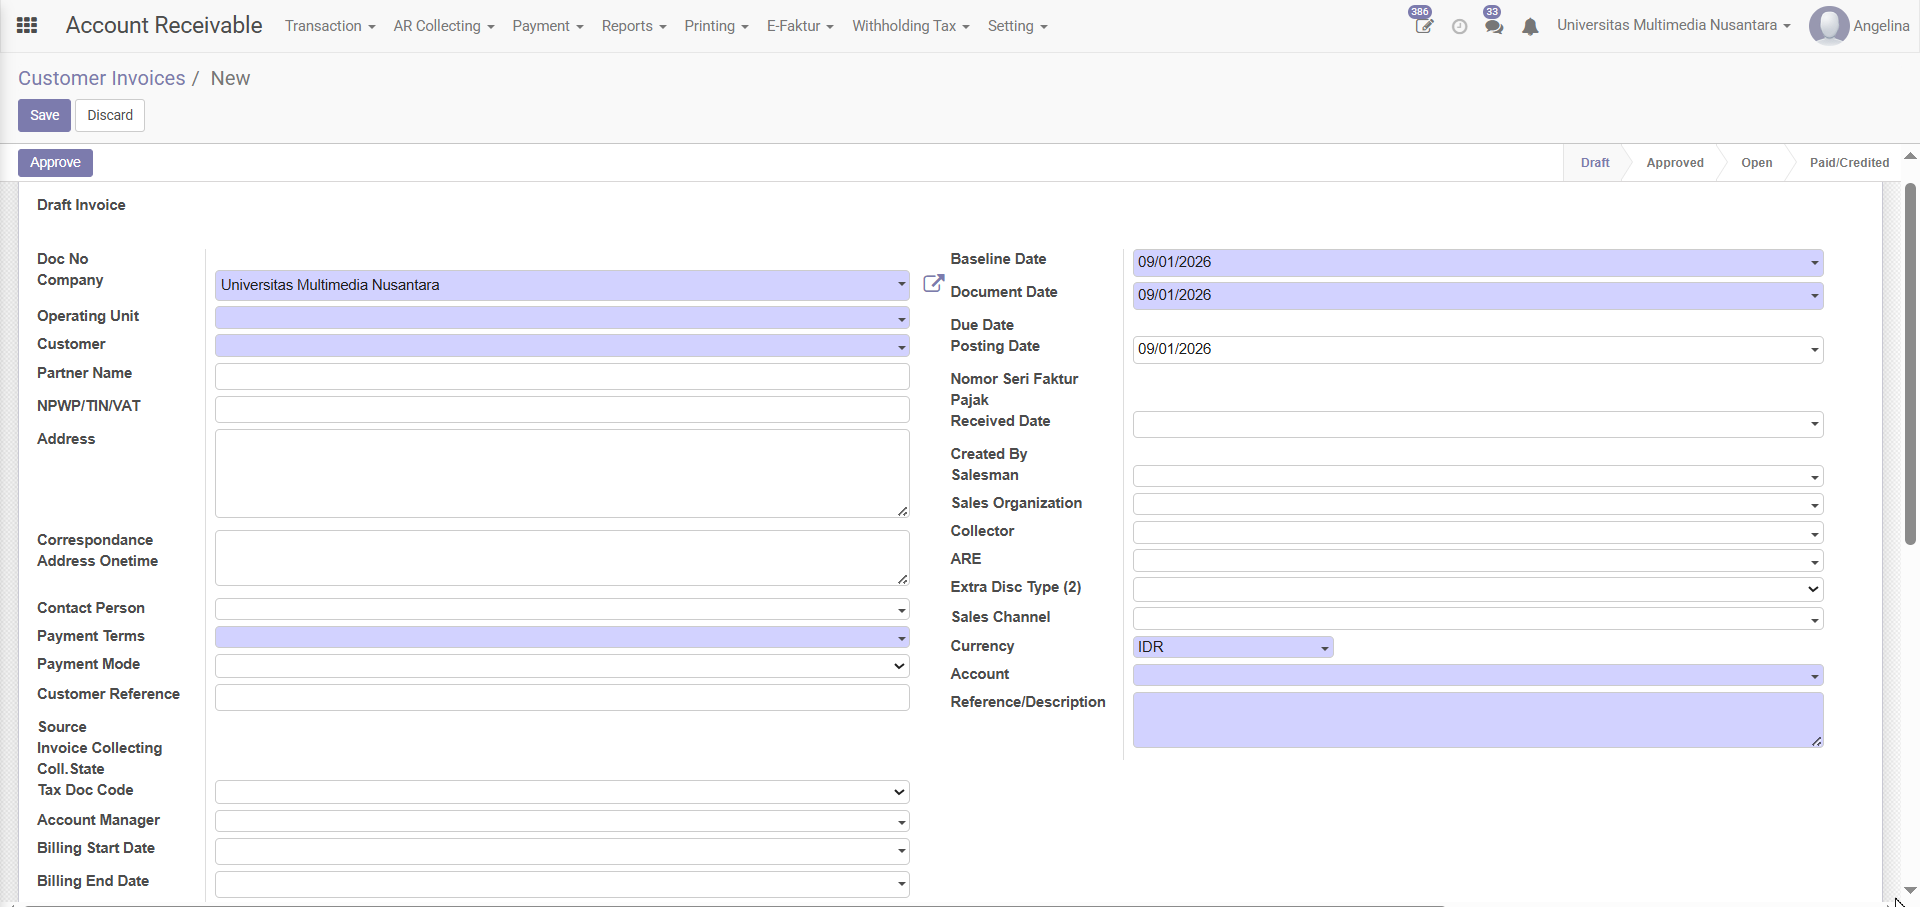Select the Approved status stage

[x=1674, y=163]
